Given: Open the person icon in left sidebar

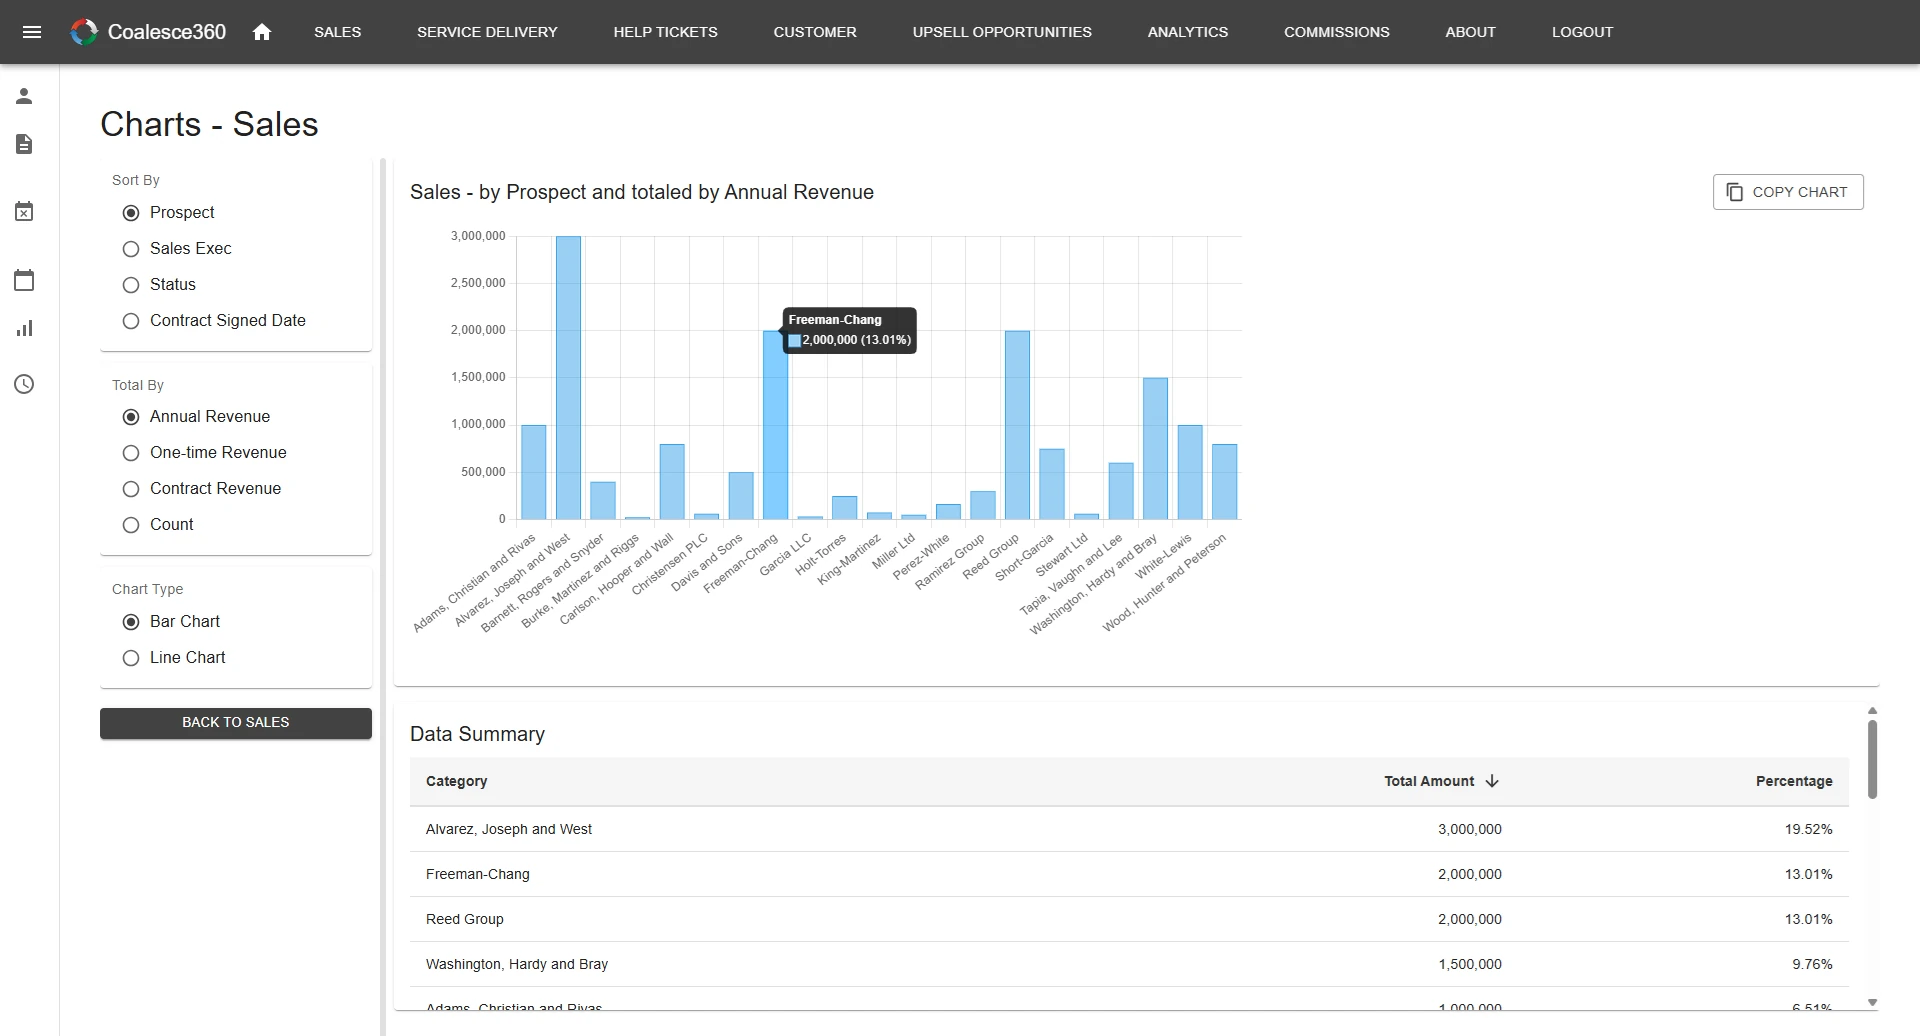Looking at the screenshot, I should click(24, 95).
